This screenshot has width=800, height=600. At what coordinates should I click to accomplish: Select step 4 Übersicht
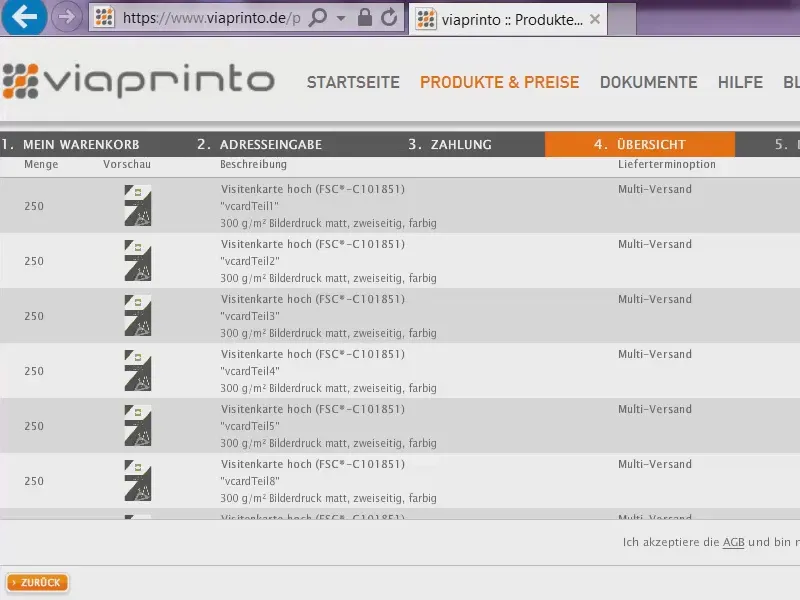tap(640, 144)
